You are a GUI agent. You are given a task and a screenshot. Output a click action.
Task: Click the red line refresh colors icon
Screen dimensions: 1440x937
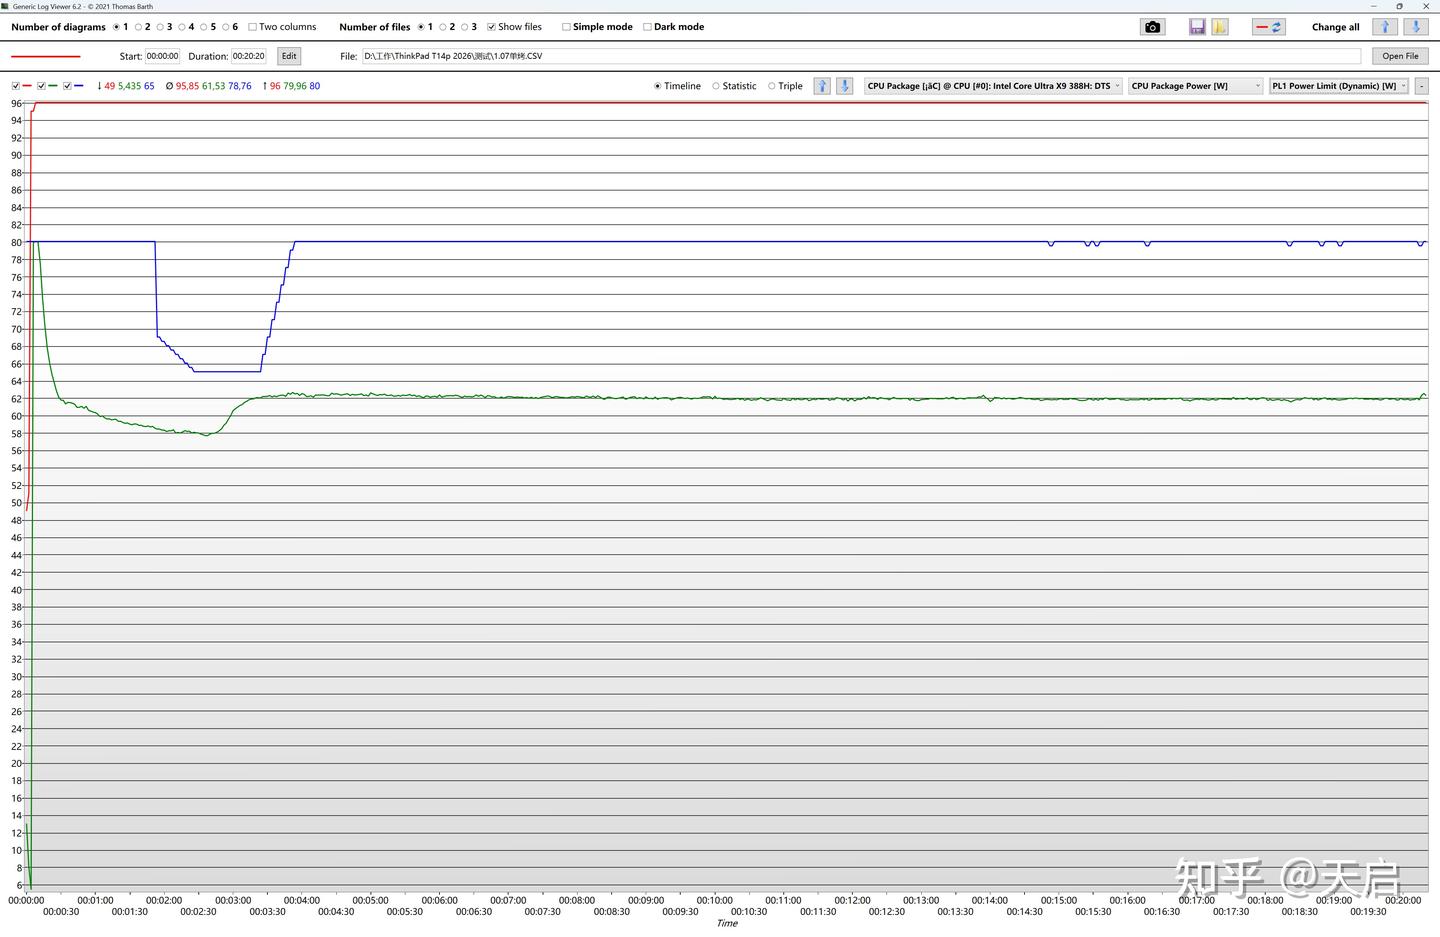[x=1269, y=27]
